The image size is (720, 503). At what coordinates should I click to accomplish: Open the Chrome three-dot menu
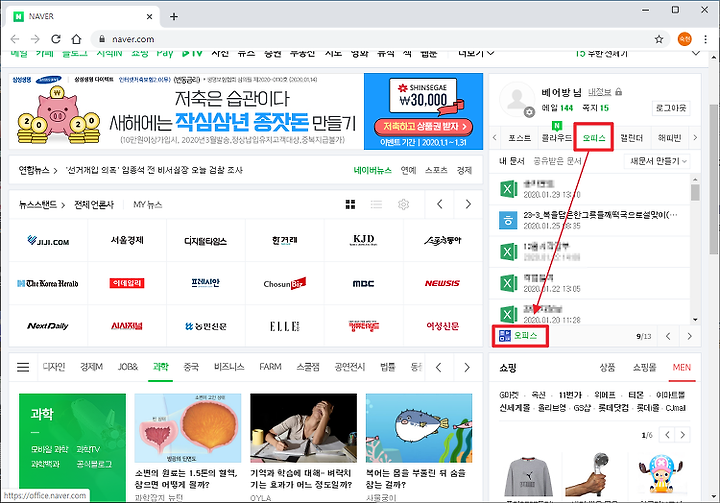pos(705,39)
